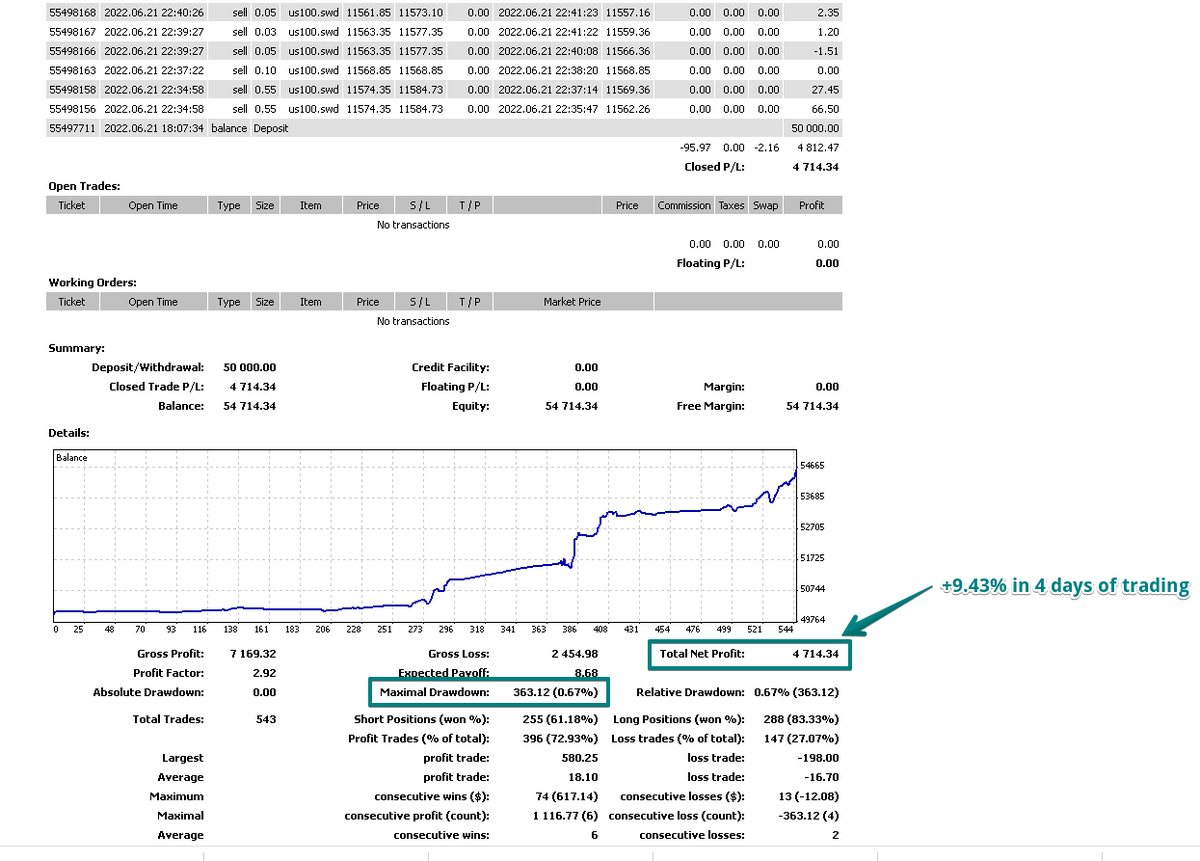Click the Credit Facility label

point(450,367)
